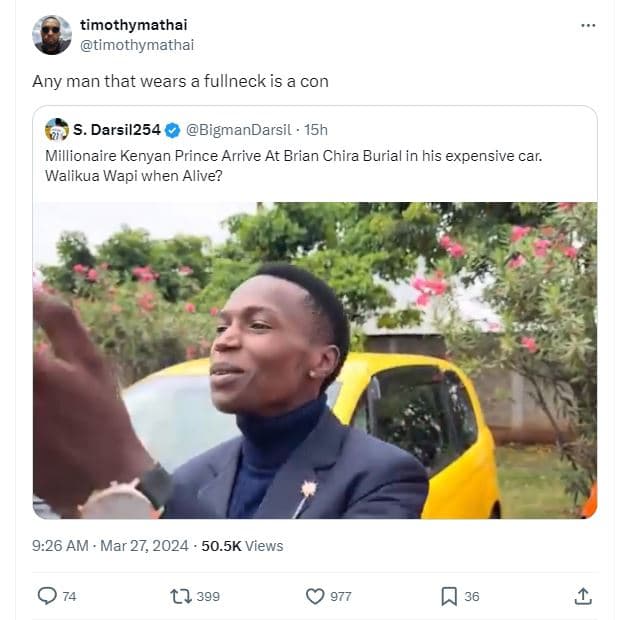Viewport: 620px width, 620px height.
Task: Open the bold timothymathai display name
Action: coord(132,25)
